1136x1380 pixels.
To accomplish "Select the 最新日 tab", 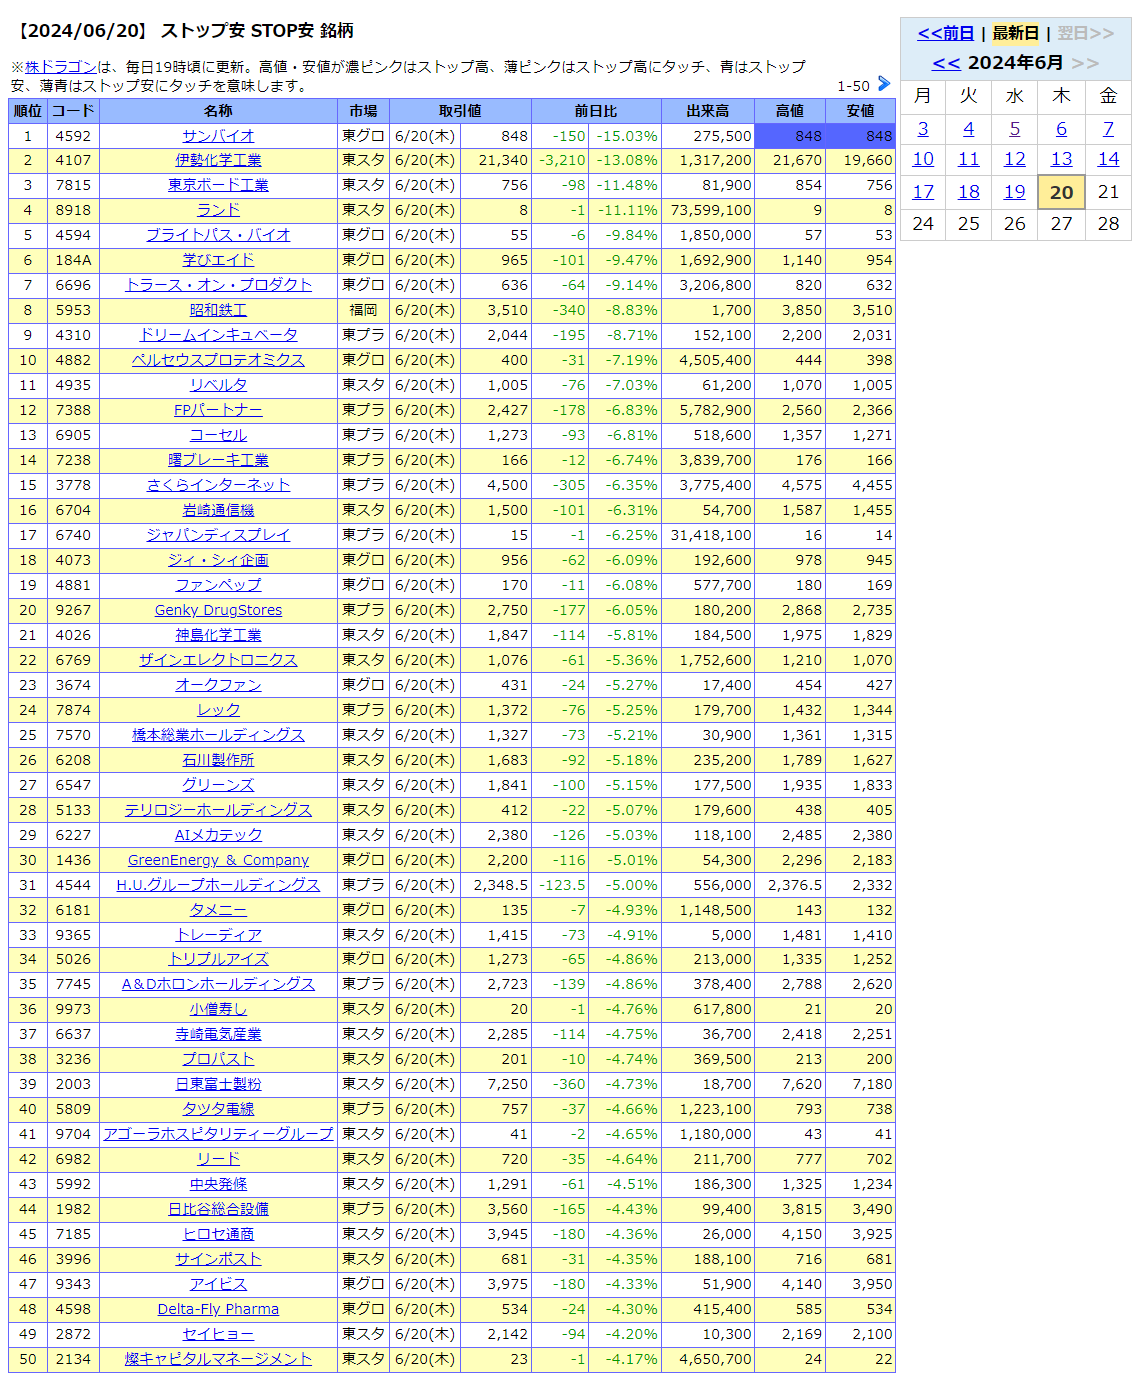I will point(1015,33).
